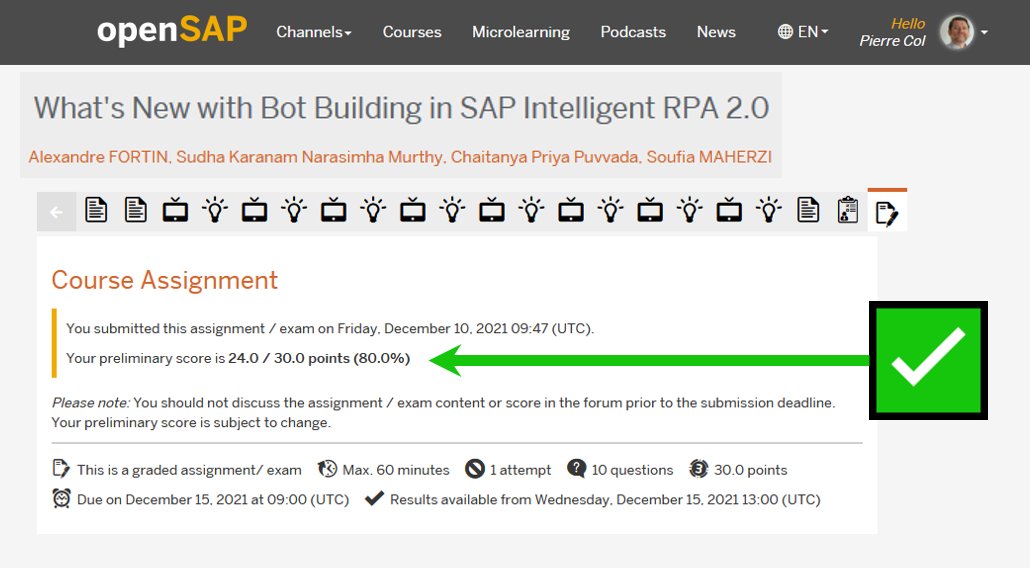Open the second lightbulb self-test icon

294,210
